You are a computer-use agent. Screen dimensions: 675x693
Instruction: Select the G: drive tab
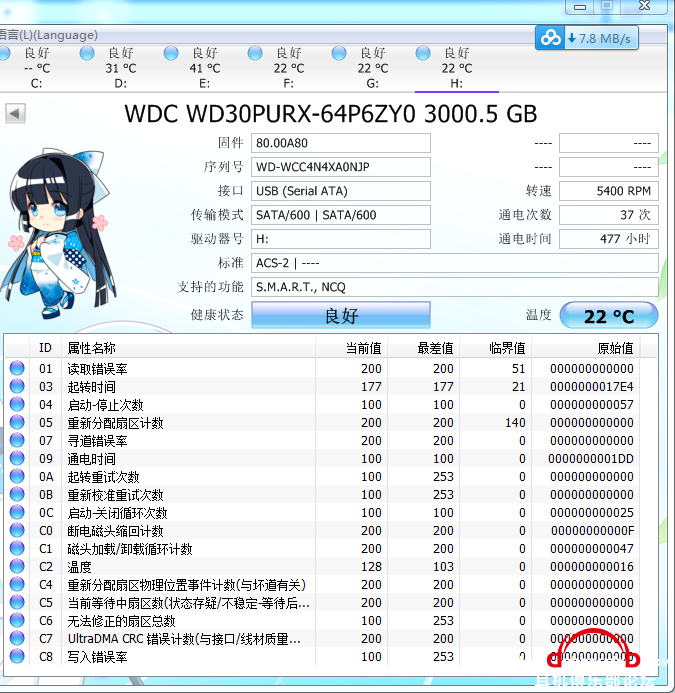373,68
